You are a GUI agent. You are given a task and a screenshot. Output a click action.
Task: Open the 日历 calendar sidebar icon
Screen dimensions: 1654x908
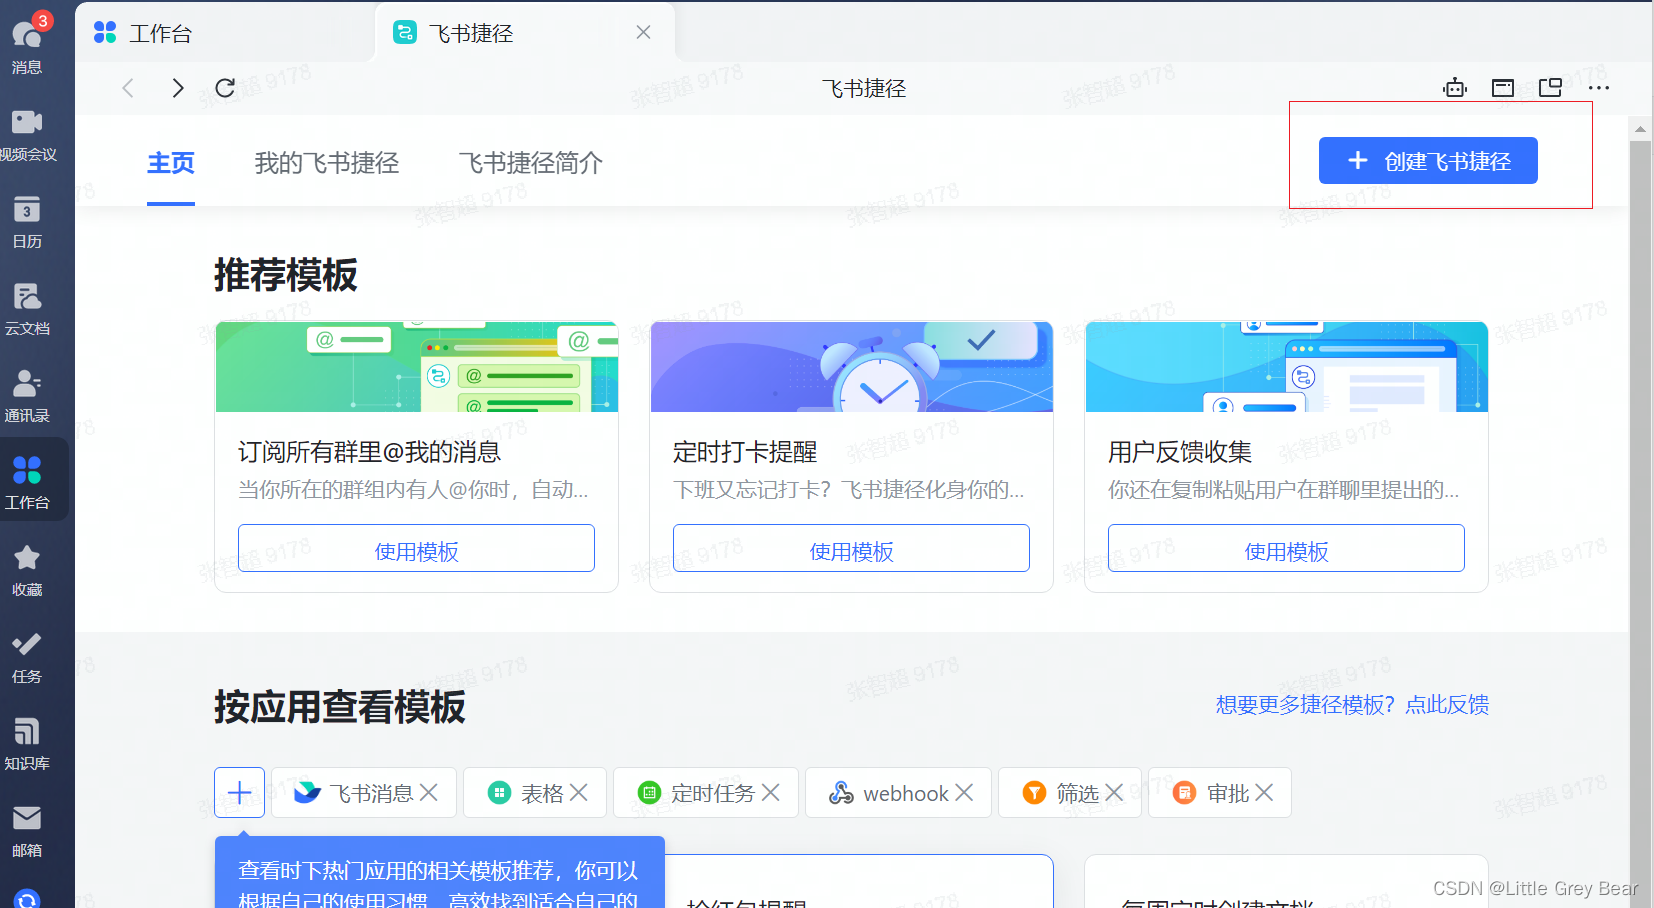[27, 221]
